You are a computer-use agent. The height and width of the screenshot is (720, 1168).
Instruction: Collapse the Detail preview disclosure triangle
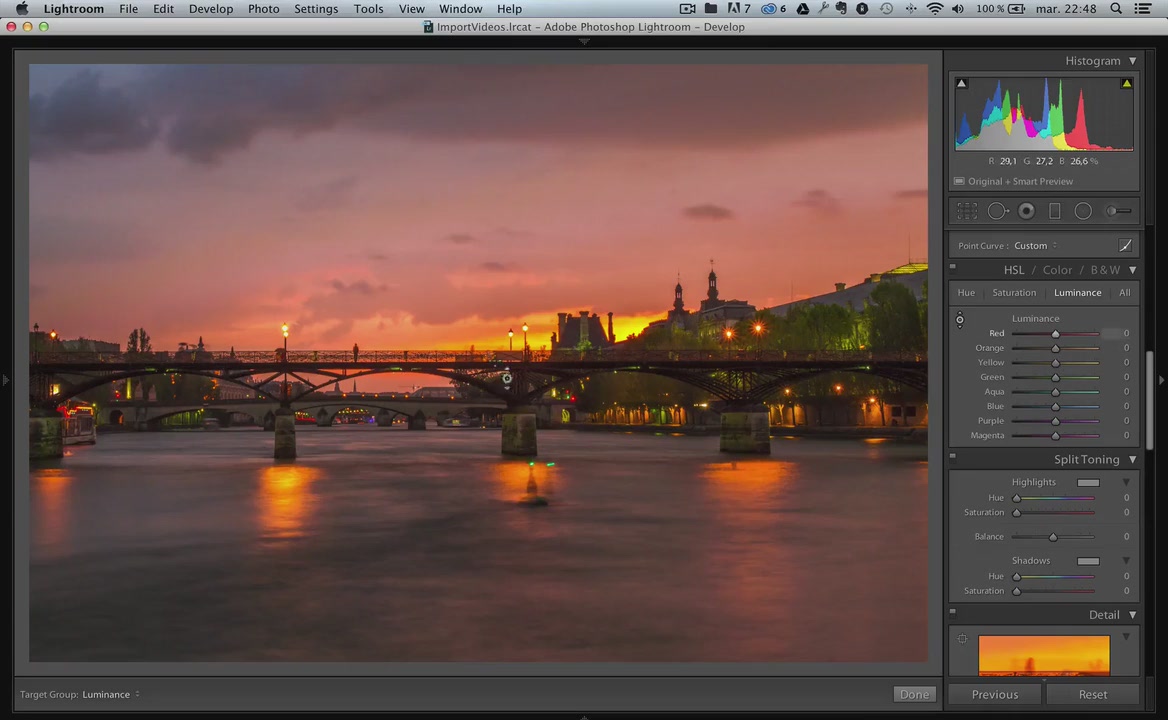tap(1126, 637)
